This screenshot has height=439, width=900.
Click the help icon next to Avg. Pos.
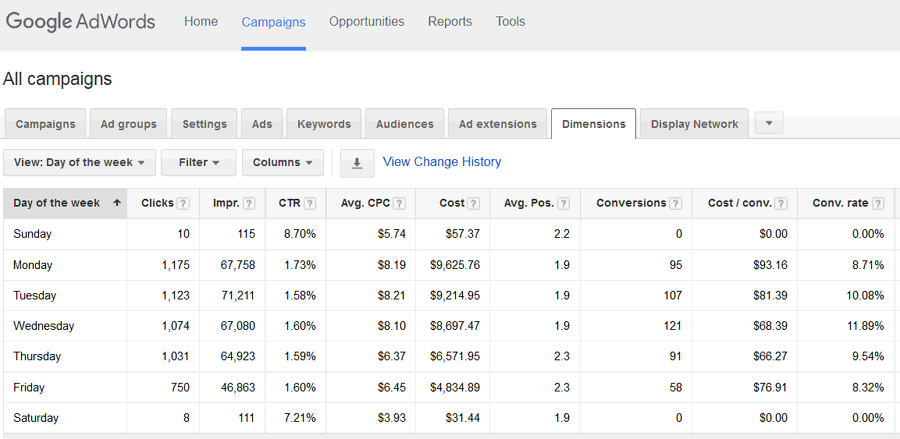(x=564, y=203)
